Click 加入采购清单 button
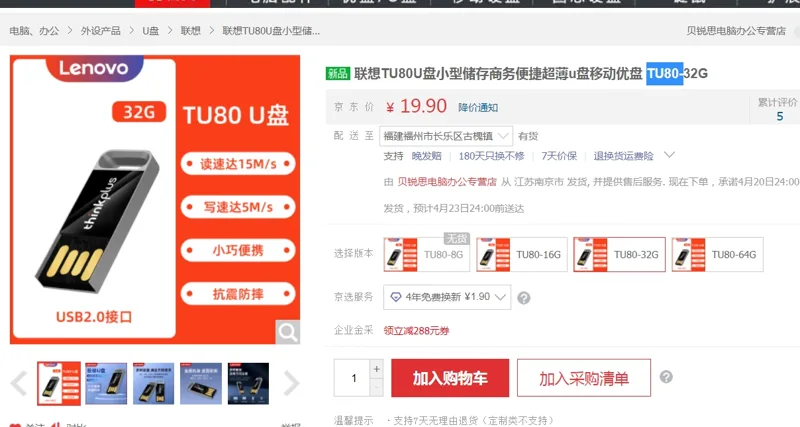The height and width of the screenshot is (427, 800). click(584, 378)
